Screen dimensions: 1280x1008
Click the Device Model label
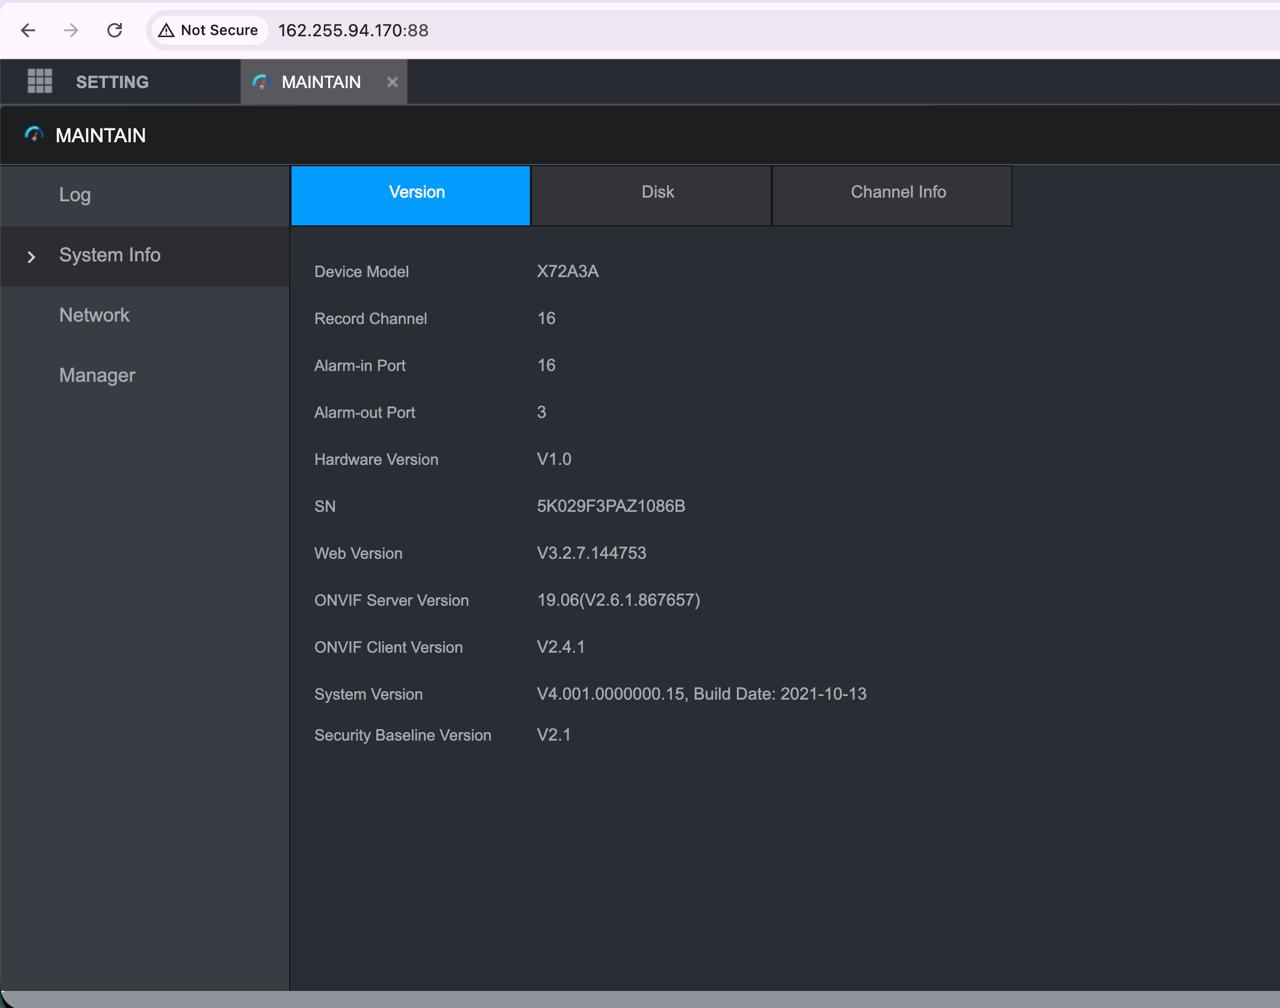361,271
